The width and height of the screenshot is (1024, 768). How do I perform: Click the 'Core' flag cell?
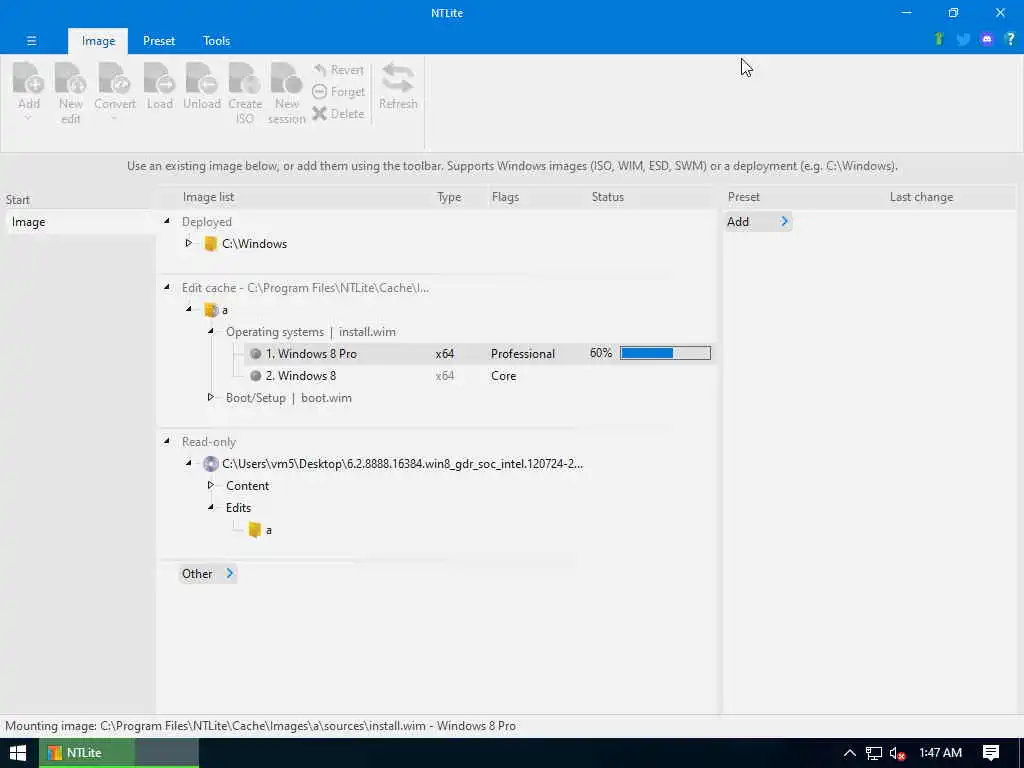503,376
